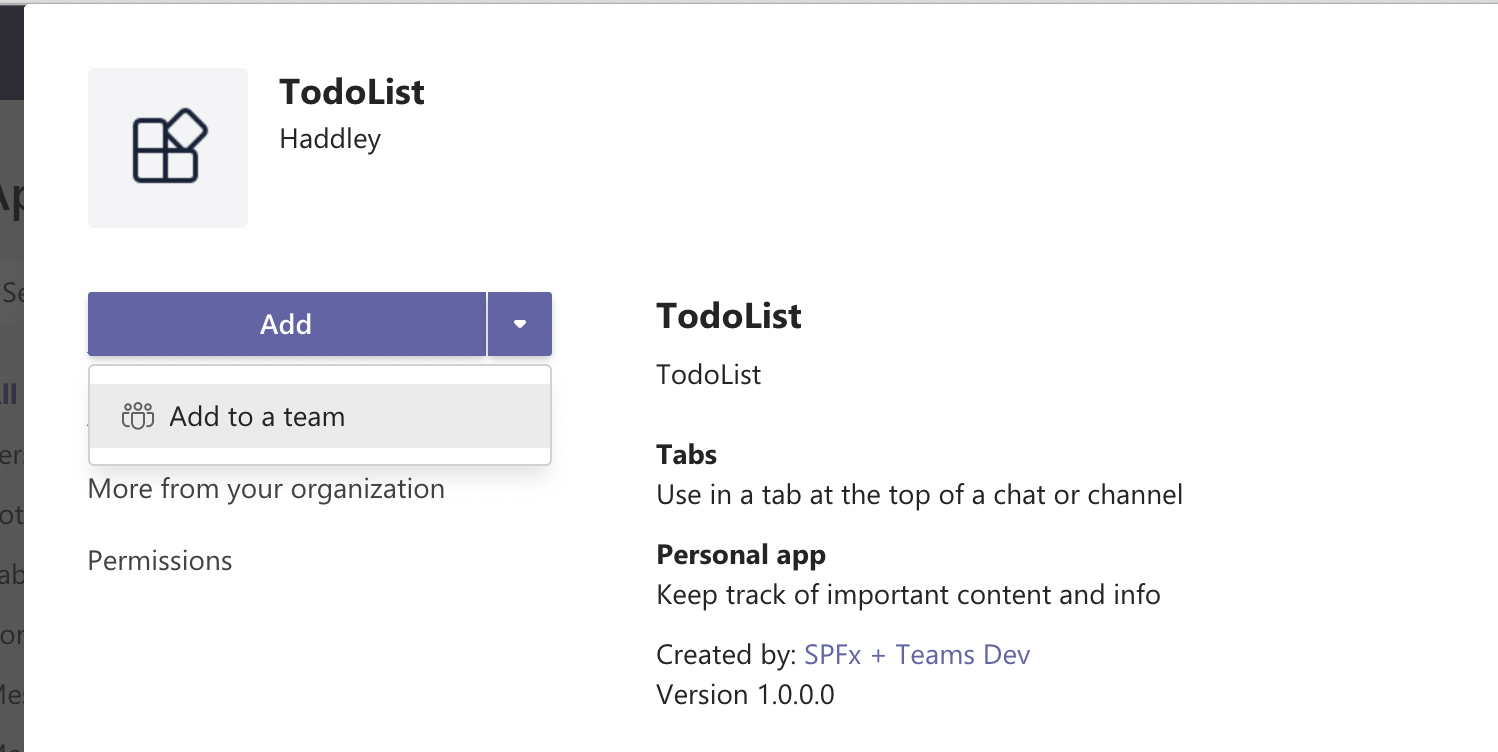
Task: Click the Personal app capability heading
Action: (741, 555)
